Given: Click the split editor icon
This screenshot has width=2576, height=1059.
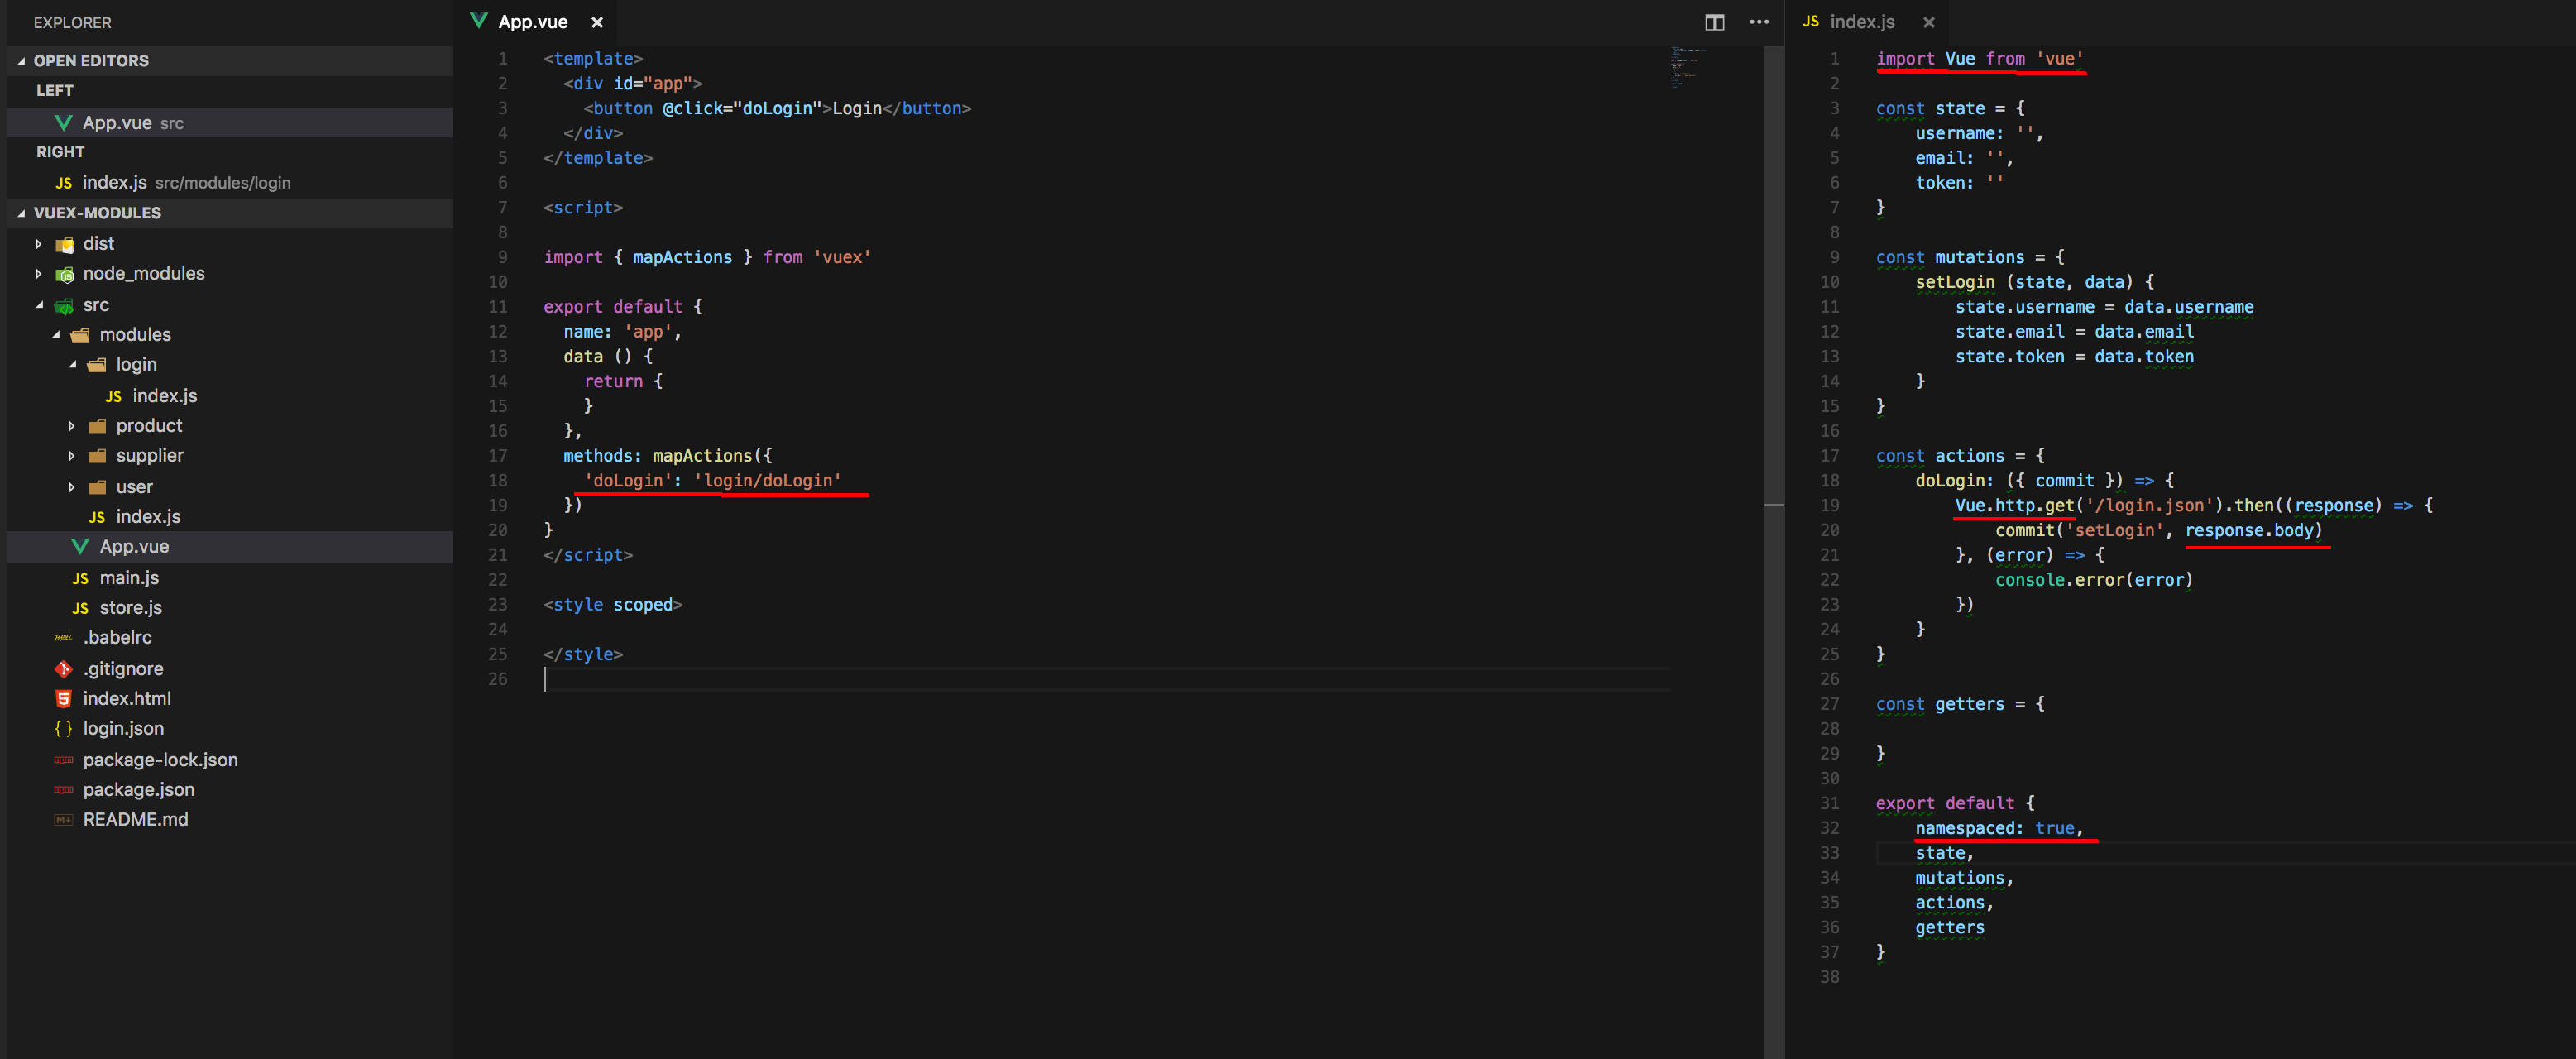Looking at the screenshot, I should point(1714,22).
